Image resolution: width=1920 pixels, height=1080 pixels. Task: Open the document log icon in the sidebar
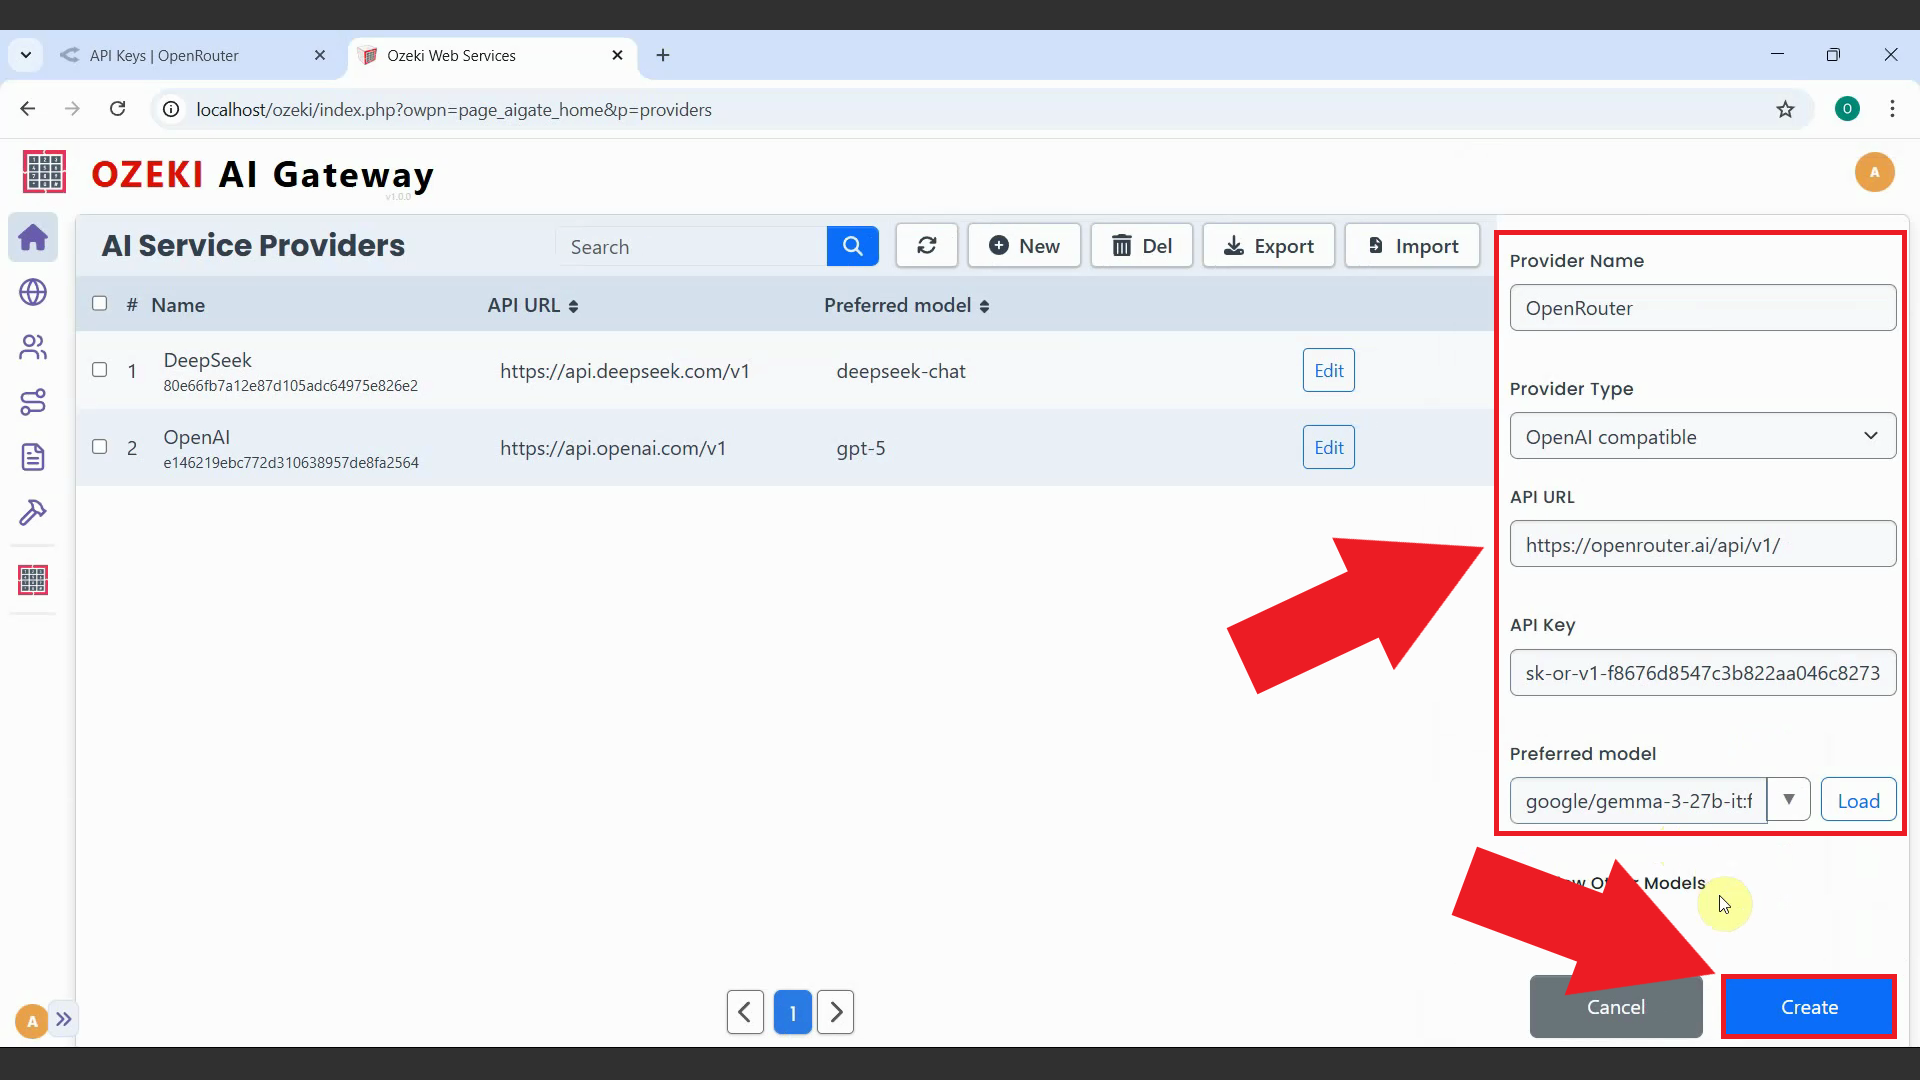point(33,457)
